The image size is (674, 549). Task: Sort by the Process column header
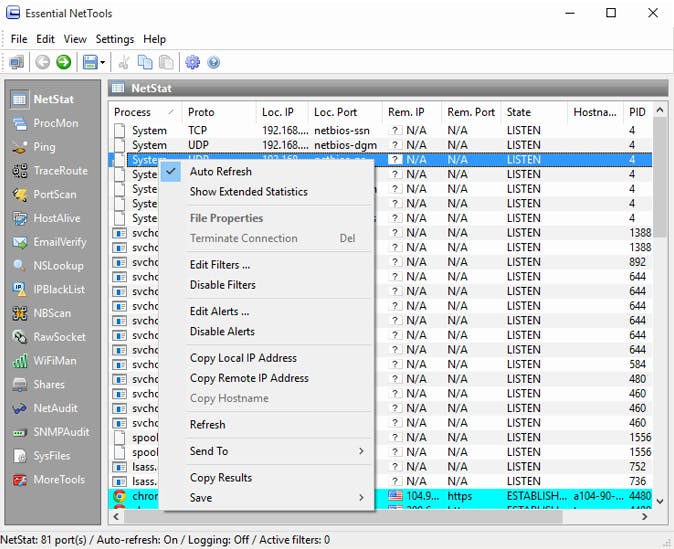(x=144, y=112)
